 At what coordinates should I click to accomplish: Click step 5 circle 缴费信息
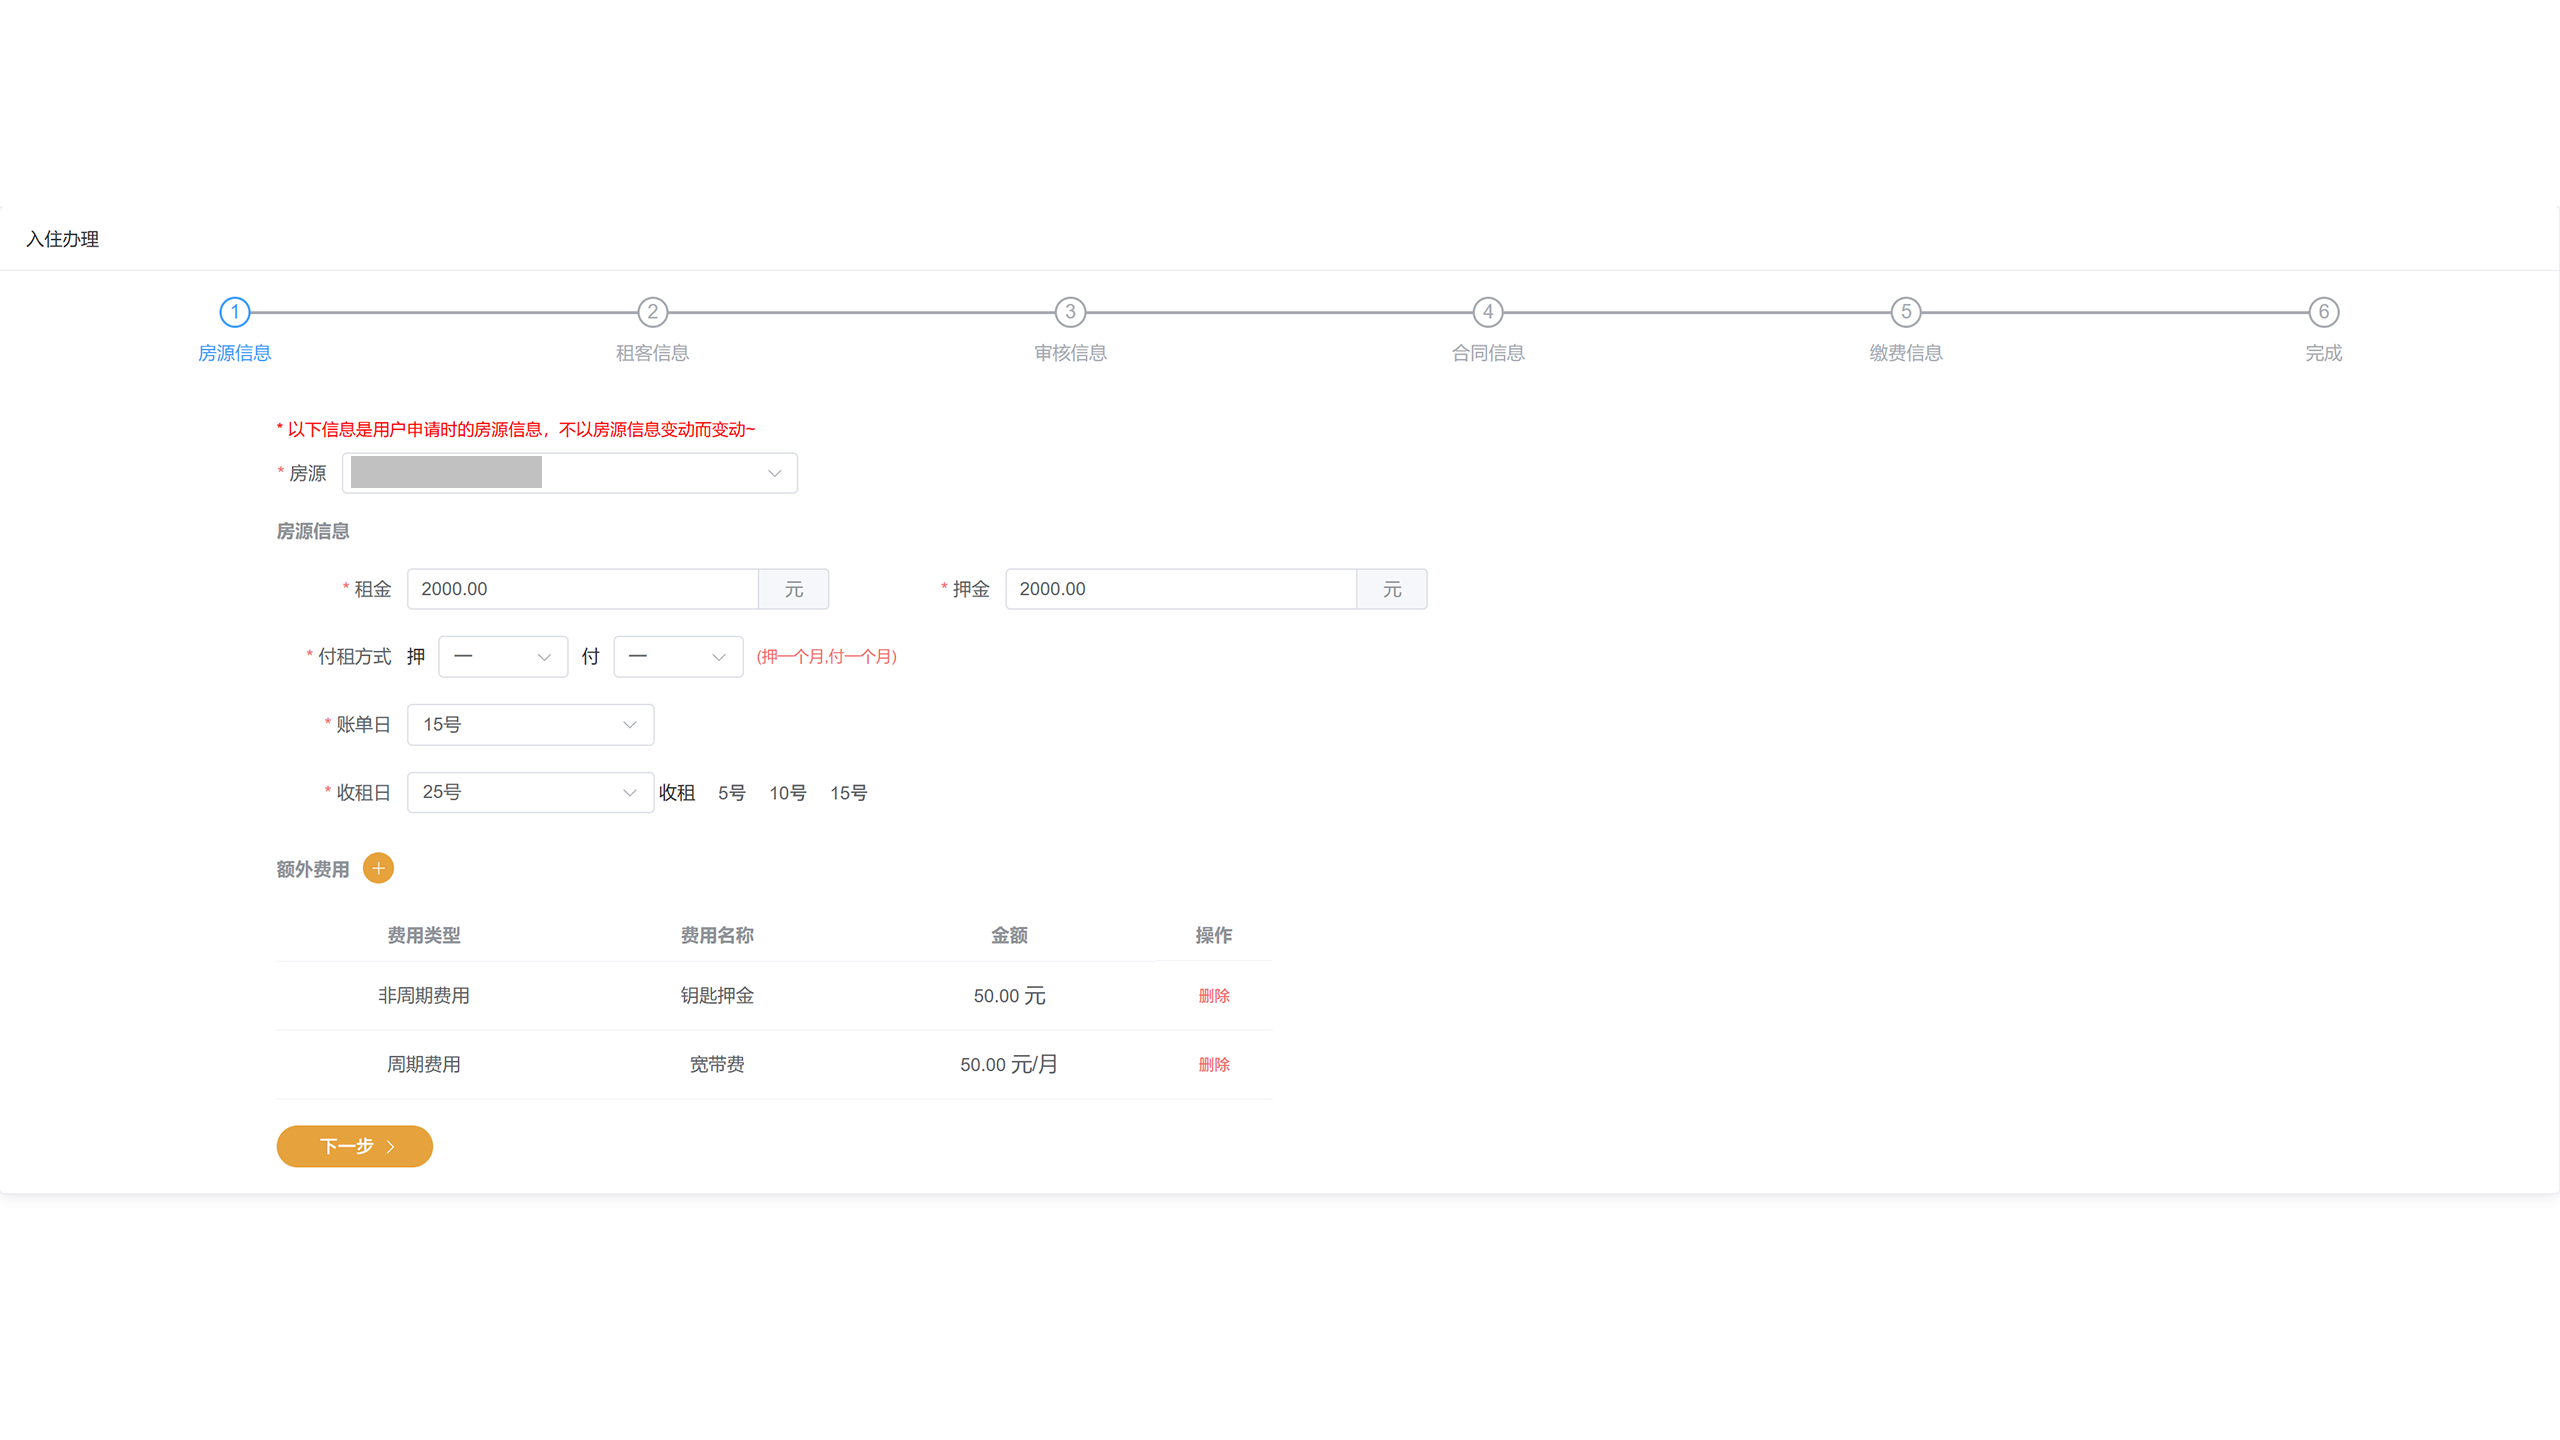(x=1905, y=312)
